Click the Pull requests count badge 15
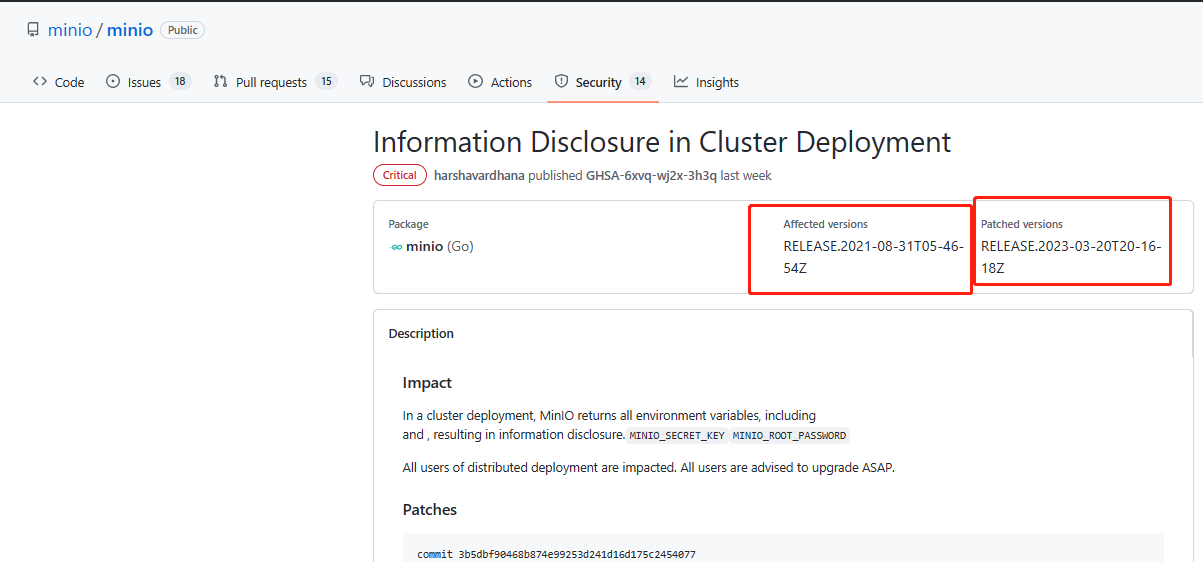The height and width of the screenshot is (562, 1203). point(326,82)
